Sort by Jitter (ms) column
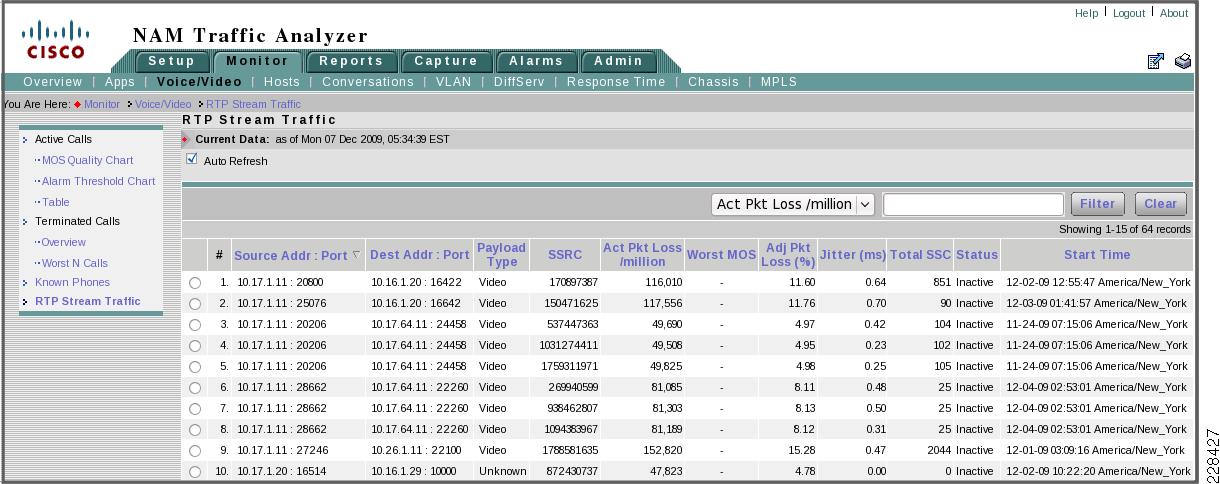 coord(852,255)
